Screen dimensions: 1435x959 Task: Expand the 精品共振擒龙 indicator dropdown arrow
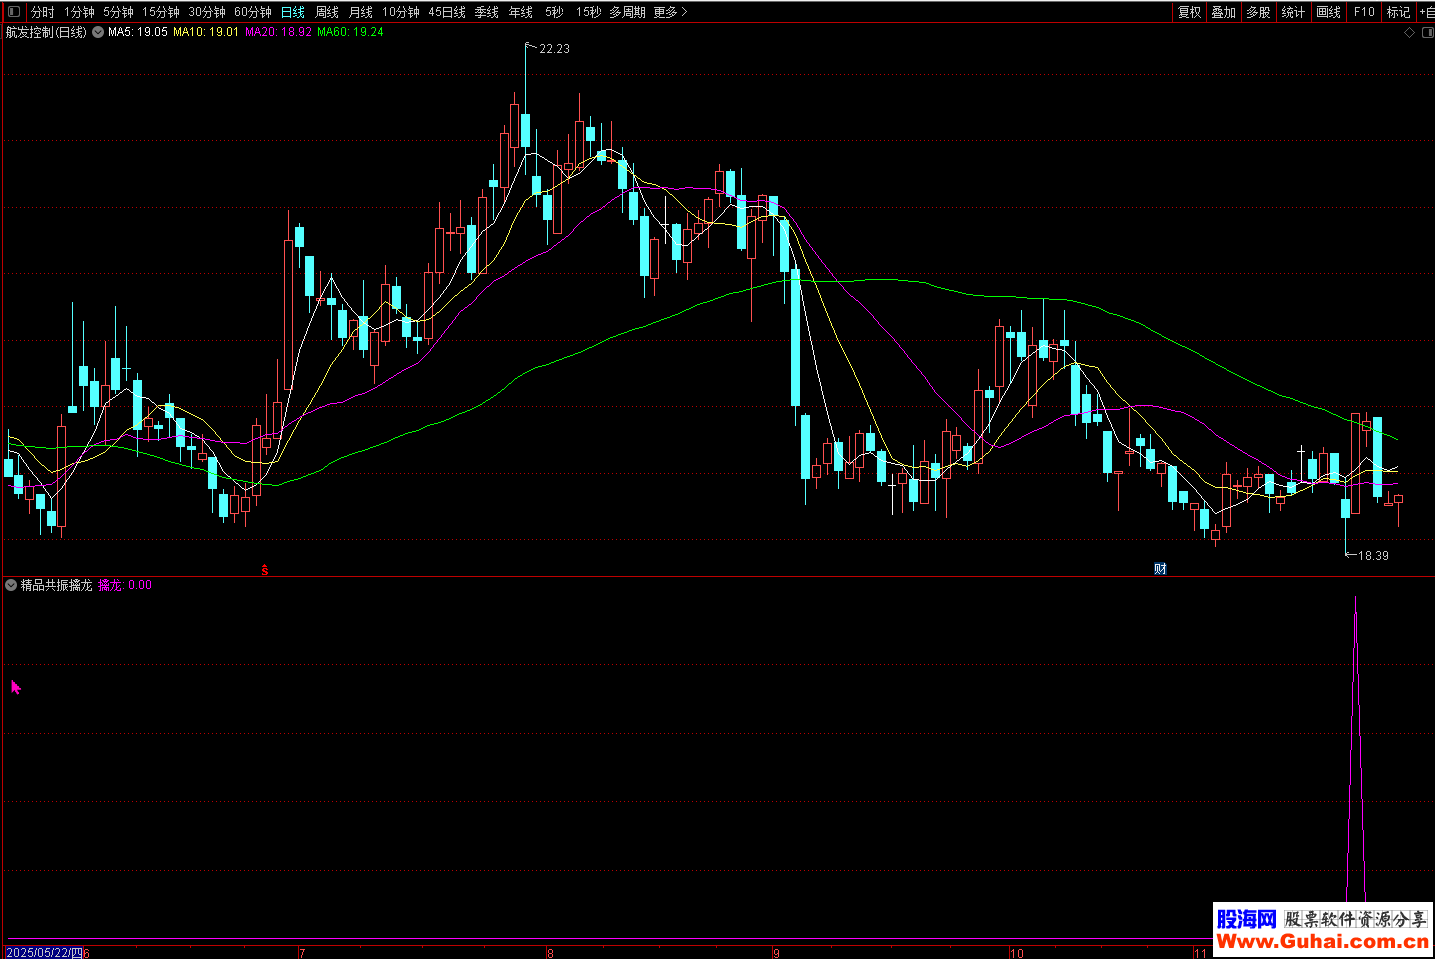[11, 585]
